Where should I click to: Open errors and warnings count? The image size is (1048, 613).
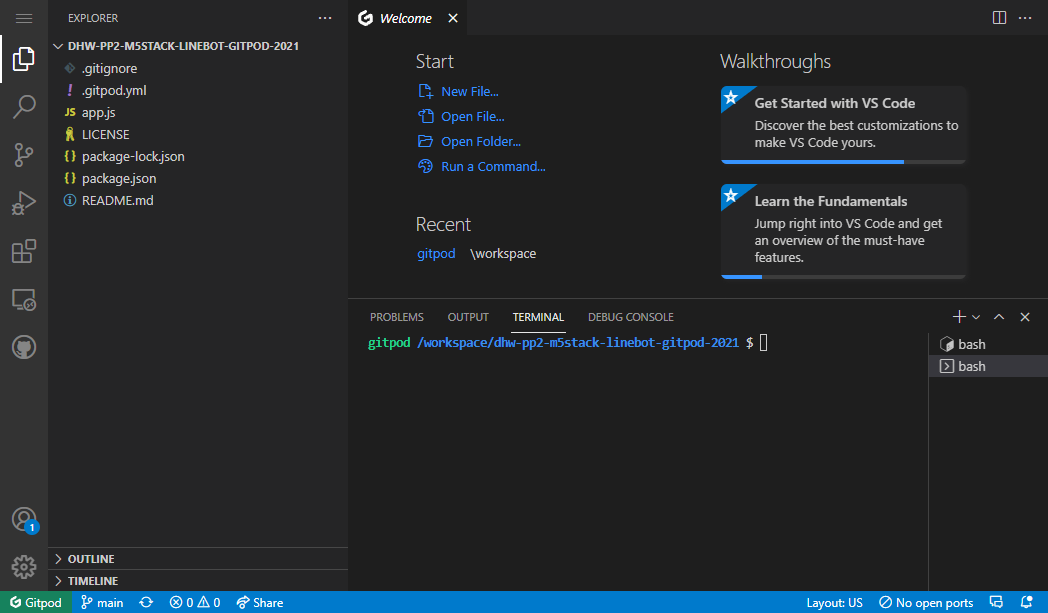[194, 602]
